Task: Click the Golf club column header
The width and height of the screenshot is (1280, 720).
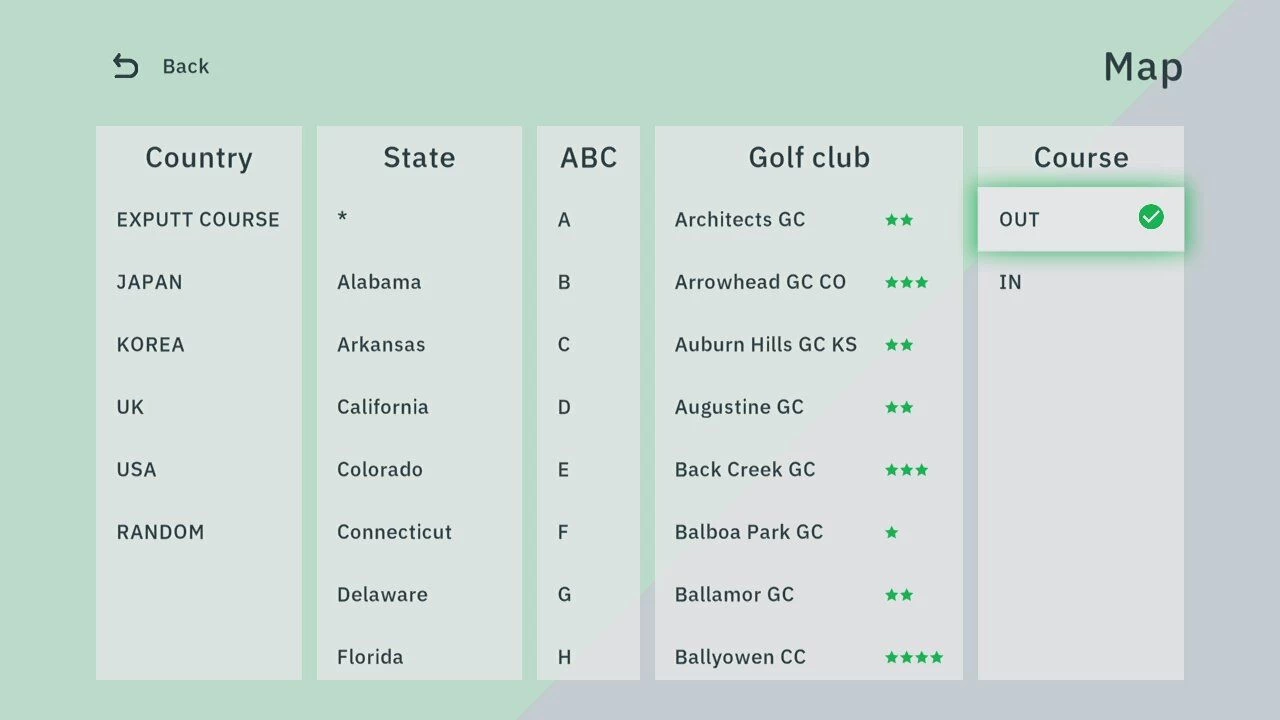Action: click(x=808, y=157)
